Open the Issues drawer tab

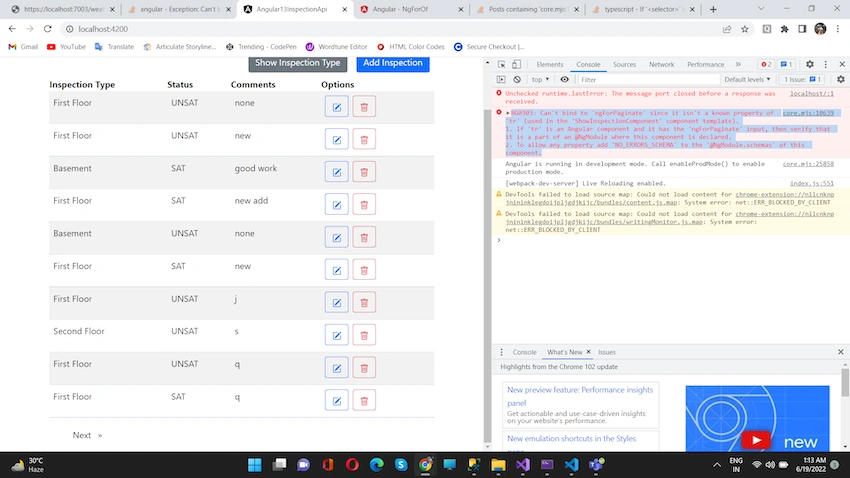click(607, 352)
